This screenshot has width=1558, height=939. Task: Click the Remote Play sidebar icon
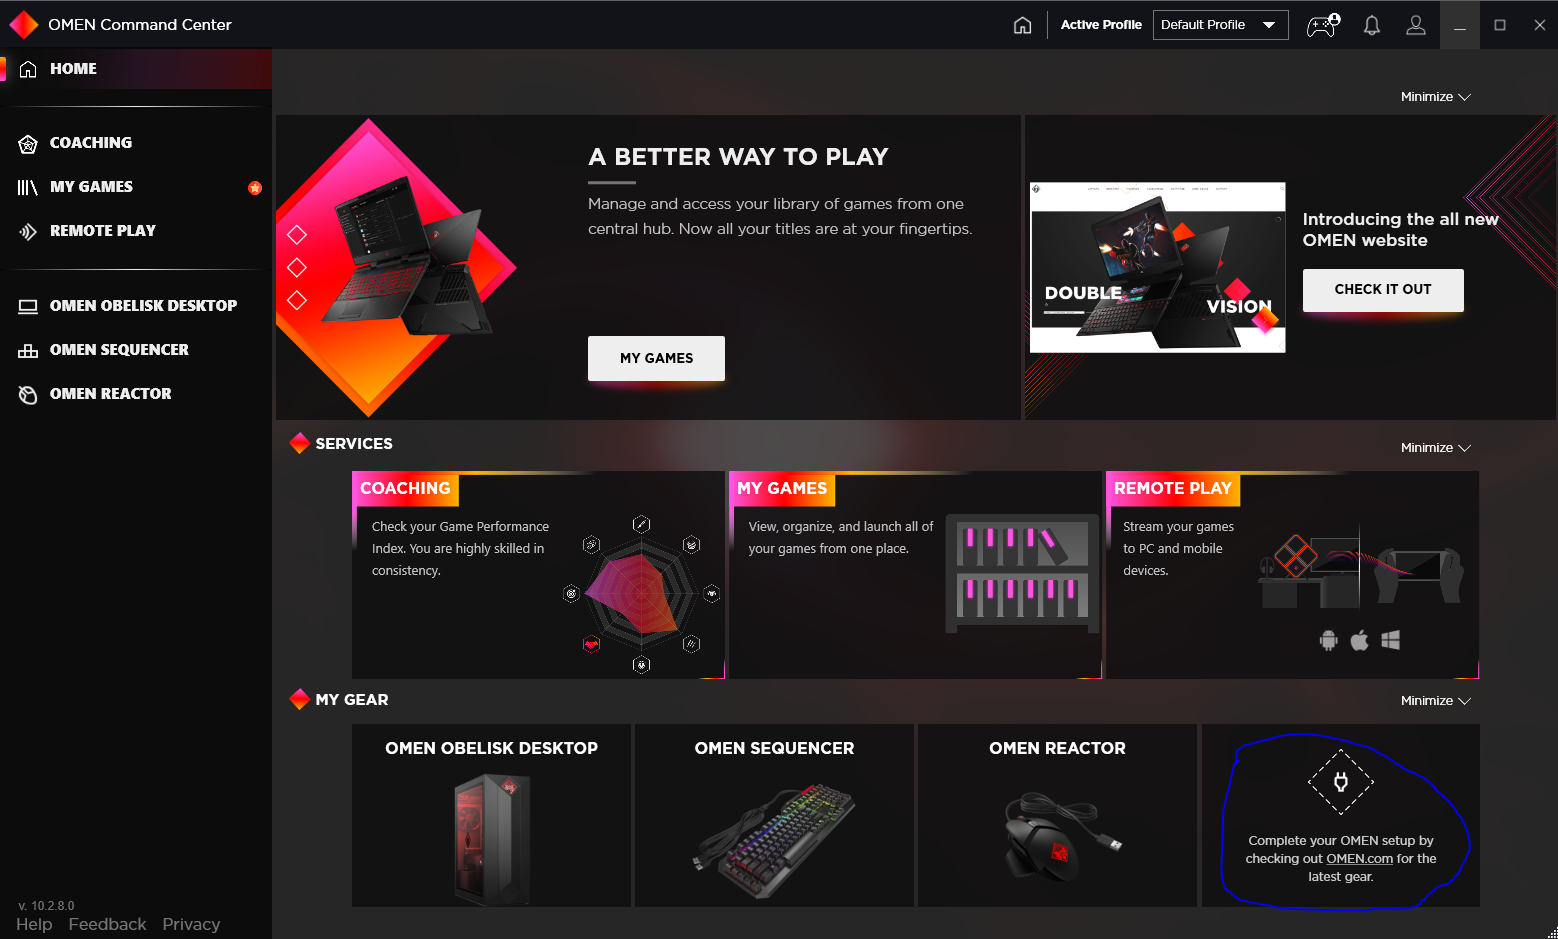[28, 231]
